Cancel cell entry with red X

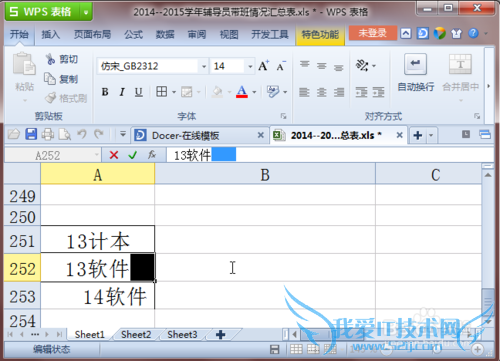[114, 155]
